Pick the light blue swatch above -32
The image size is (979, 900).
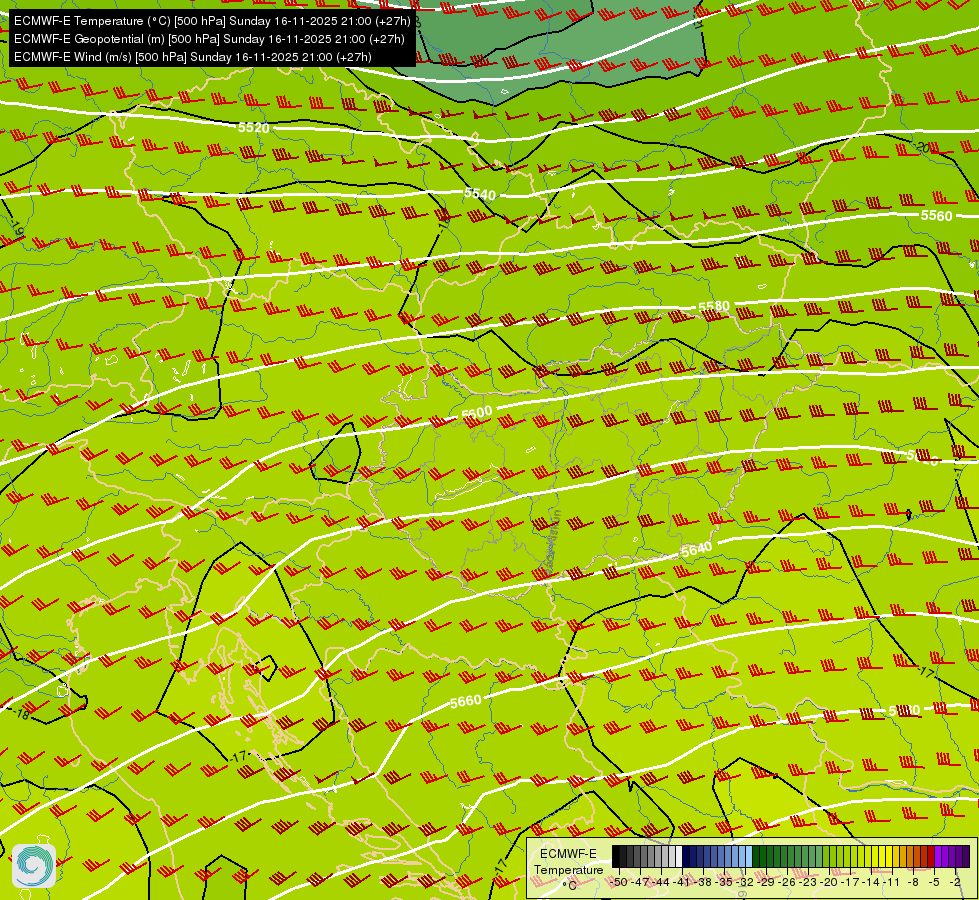pos(749,856)
